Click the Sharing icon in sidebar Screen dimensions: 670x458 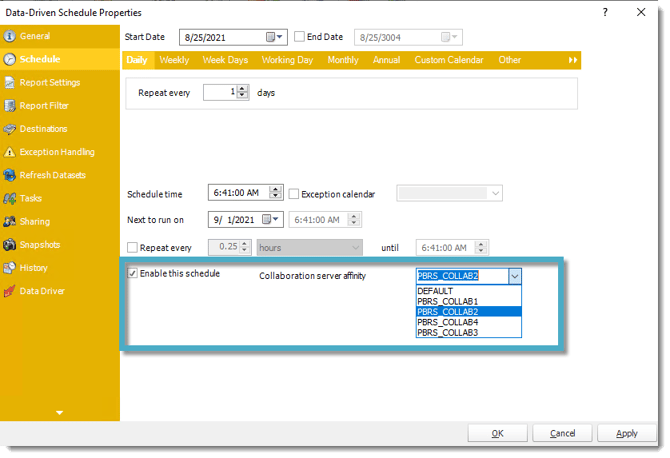(9, 221)
